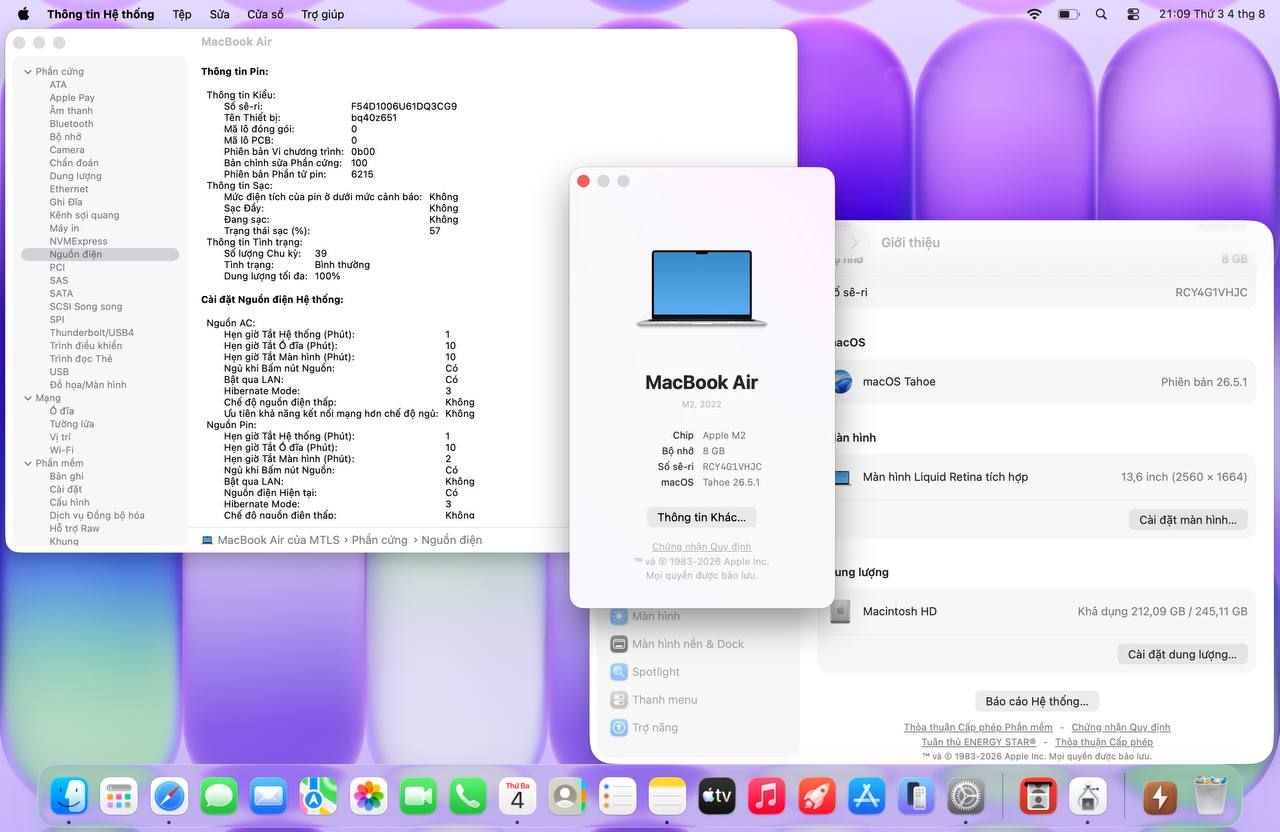Screen dimensions: 1280x832
Task: Open the Apple menu
Action: (23, 14)
